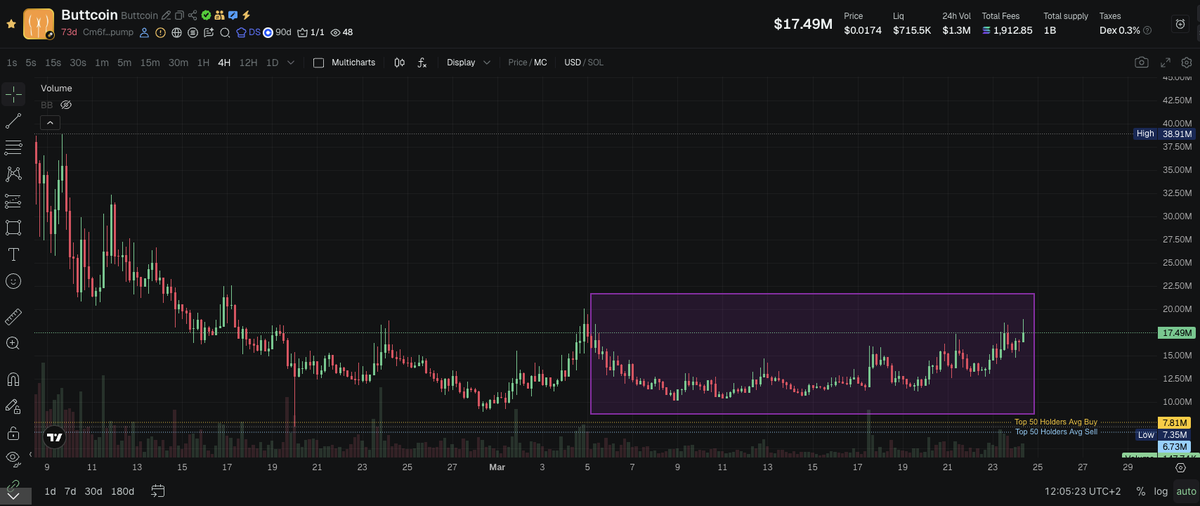Screen dimensions: 1200x506
Task: Copy token name using the copy icon
Action: pos(179,16)
